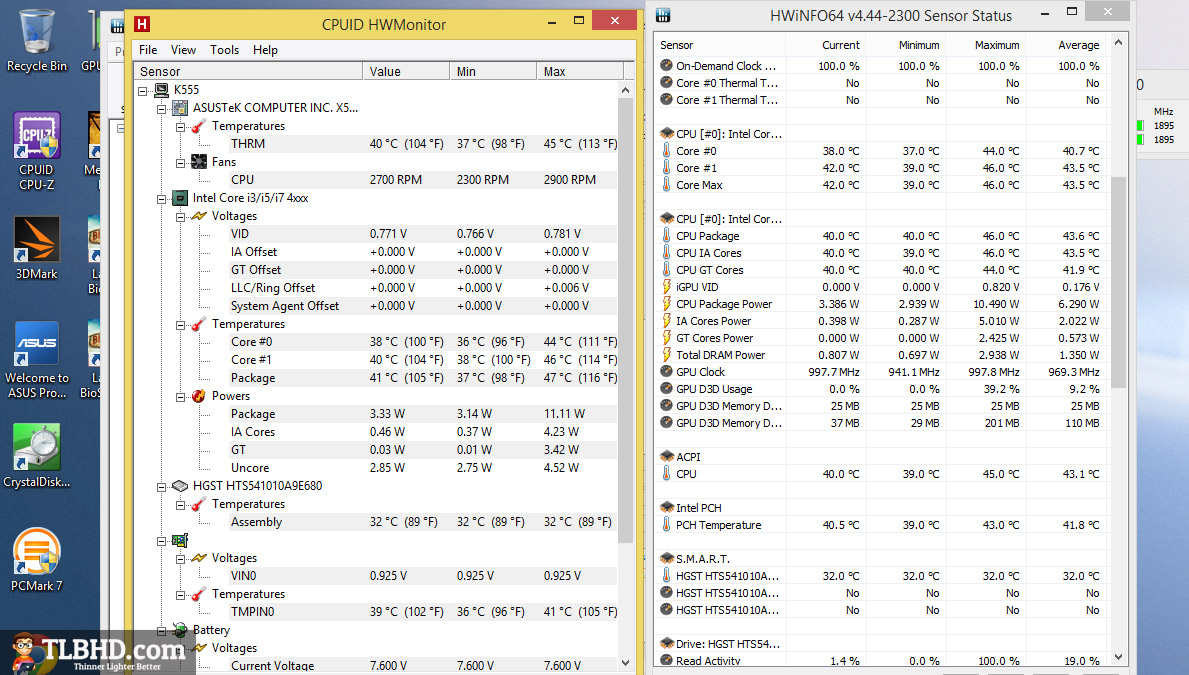Click HWMonitor red H title icon
Screen dimensions: 1189x675
(x=142, y=24)
